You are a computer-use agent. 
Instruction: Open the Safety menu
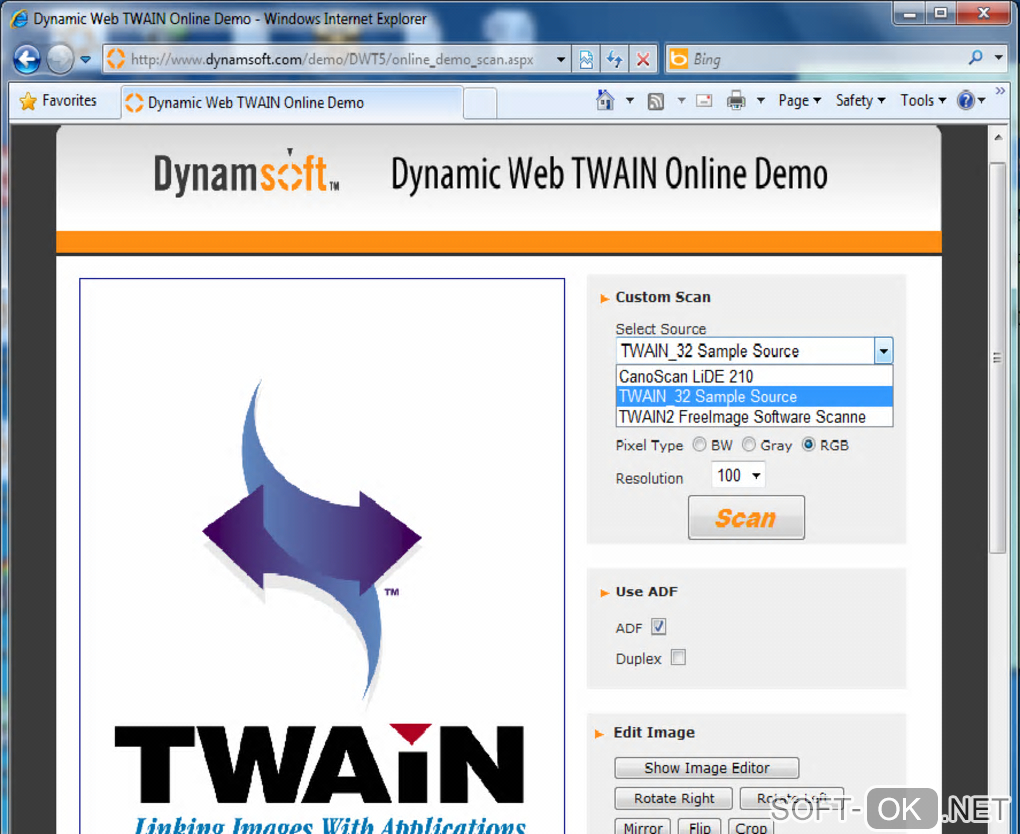[860, 101]
